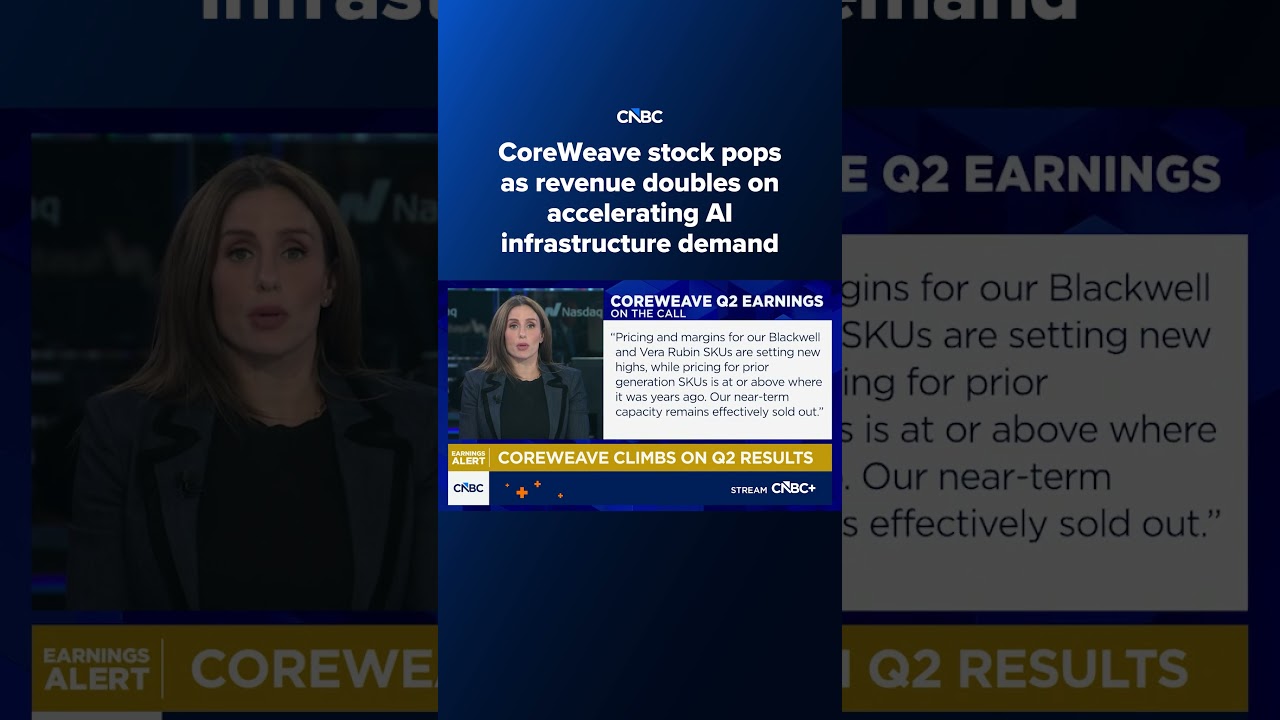The image size is (1280, 720).
Task: Click the "STREAM CNBC+" logo
Action: tap(773, 489)
